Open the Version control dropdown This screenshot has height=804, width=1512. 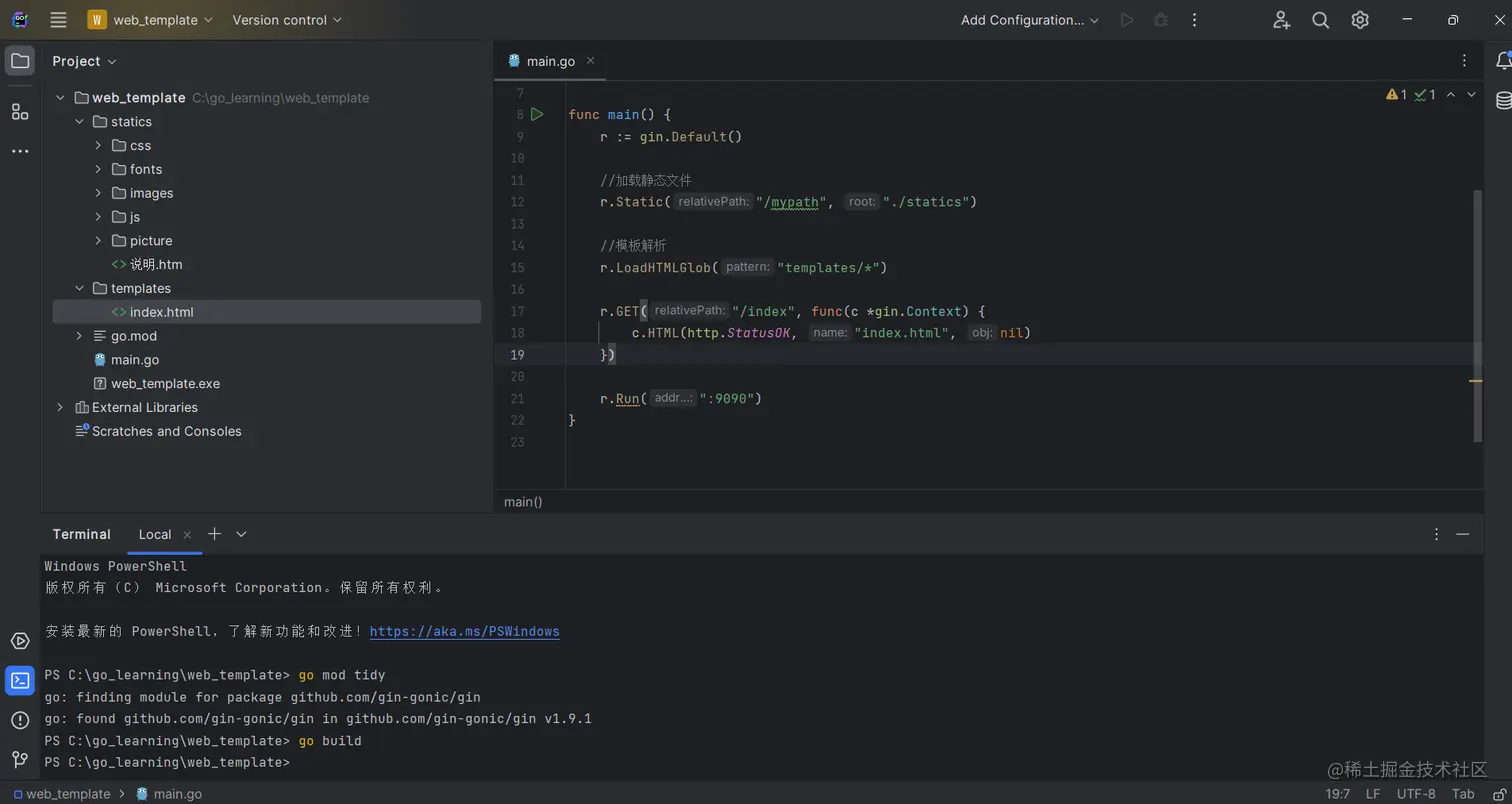[287, 20]
